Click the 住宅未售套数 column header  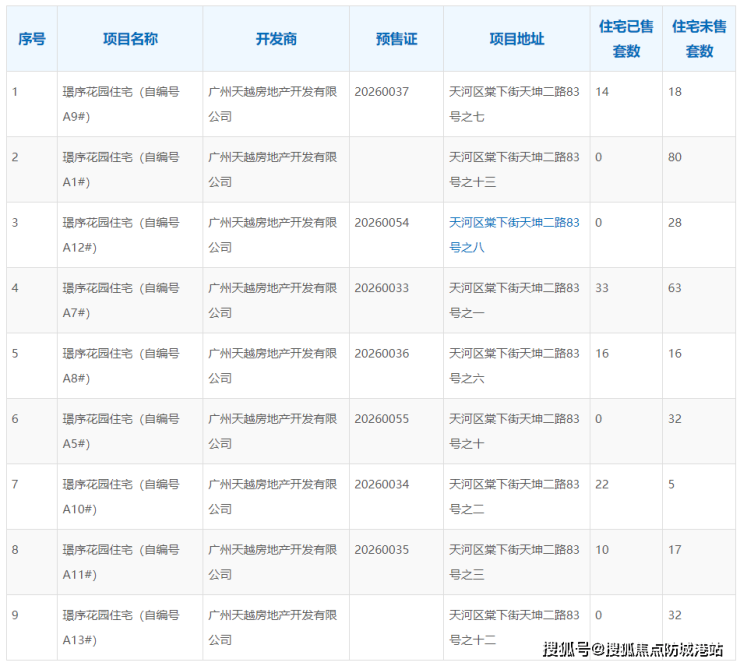coord(699,39)
